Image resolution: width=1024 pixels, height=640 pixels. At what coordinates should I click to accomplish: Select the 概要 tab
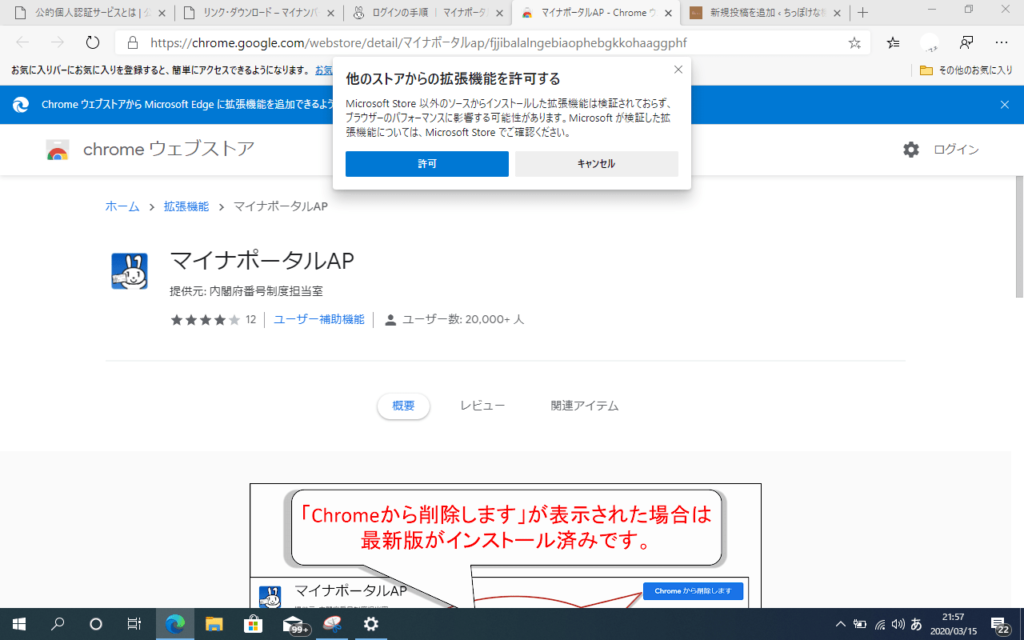(403, 406)
